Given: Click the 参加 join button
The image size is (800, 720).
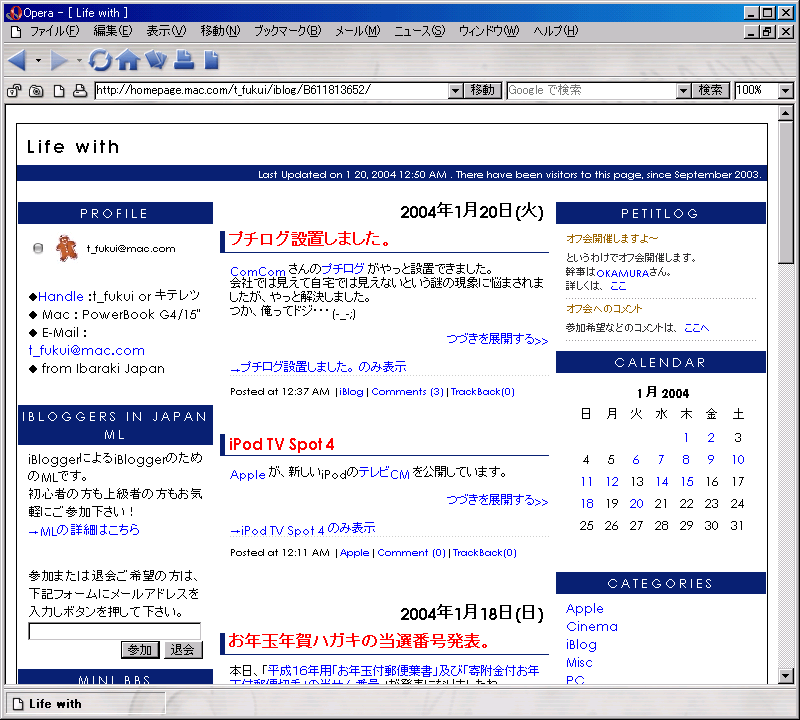Looking at the screenshot, I should pos(140,650).
